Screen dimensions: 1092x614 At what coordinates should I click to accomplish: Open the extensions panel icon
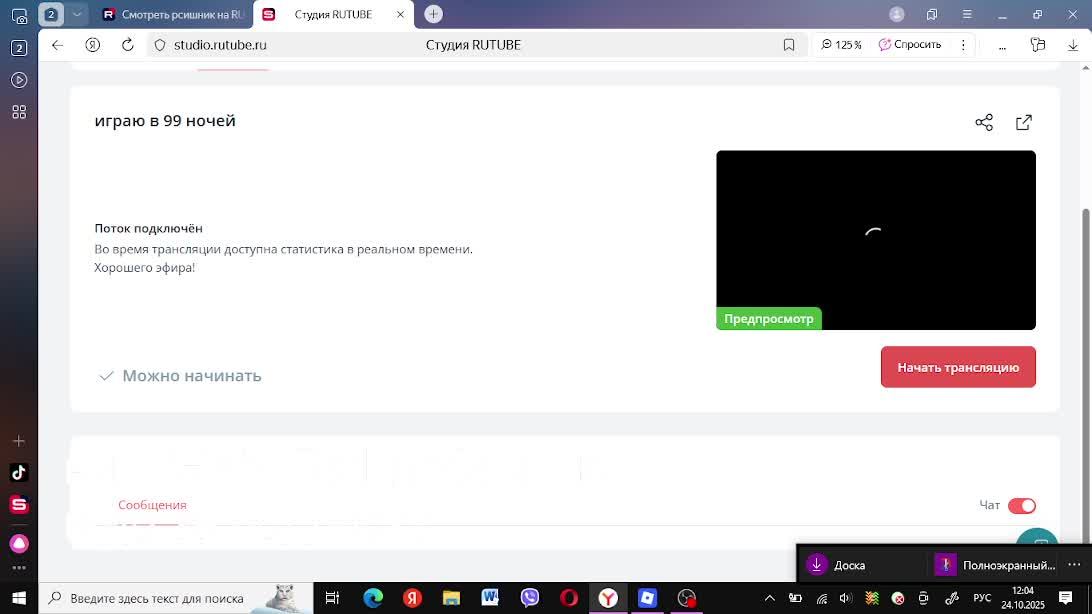pos(1038,45)
